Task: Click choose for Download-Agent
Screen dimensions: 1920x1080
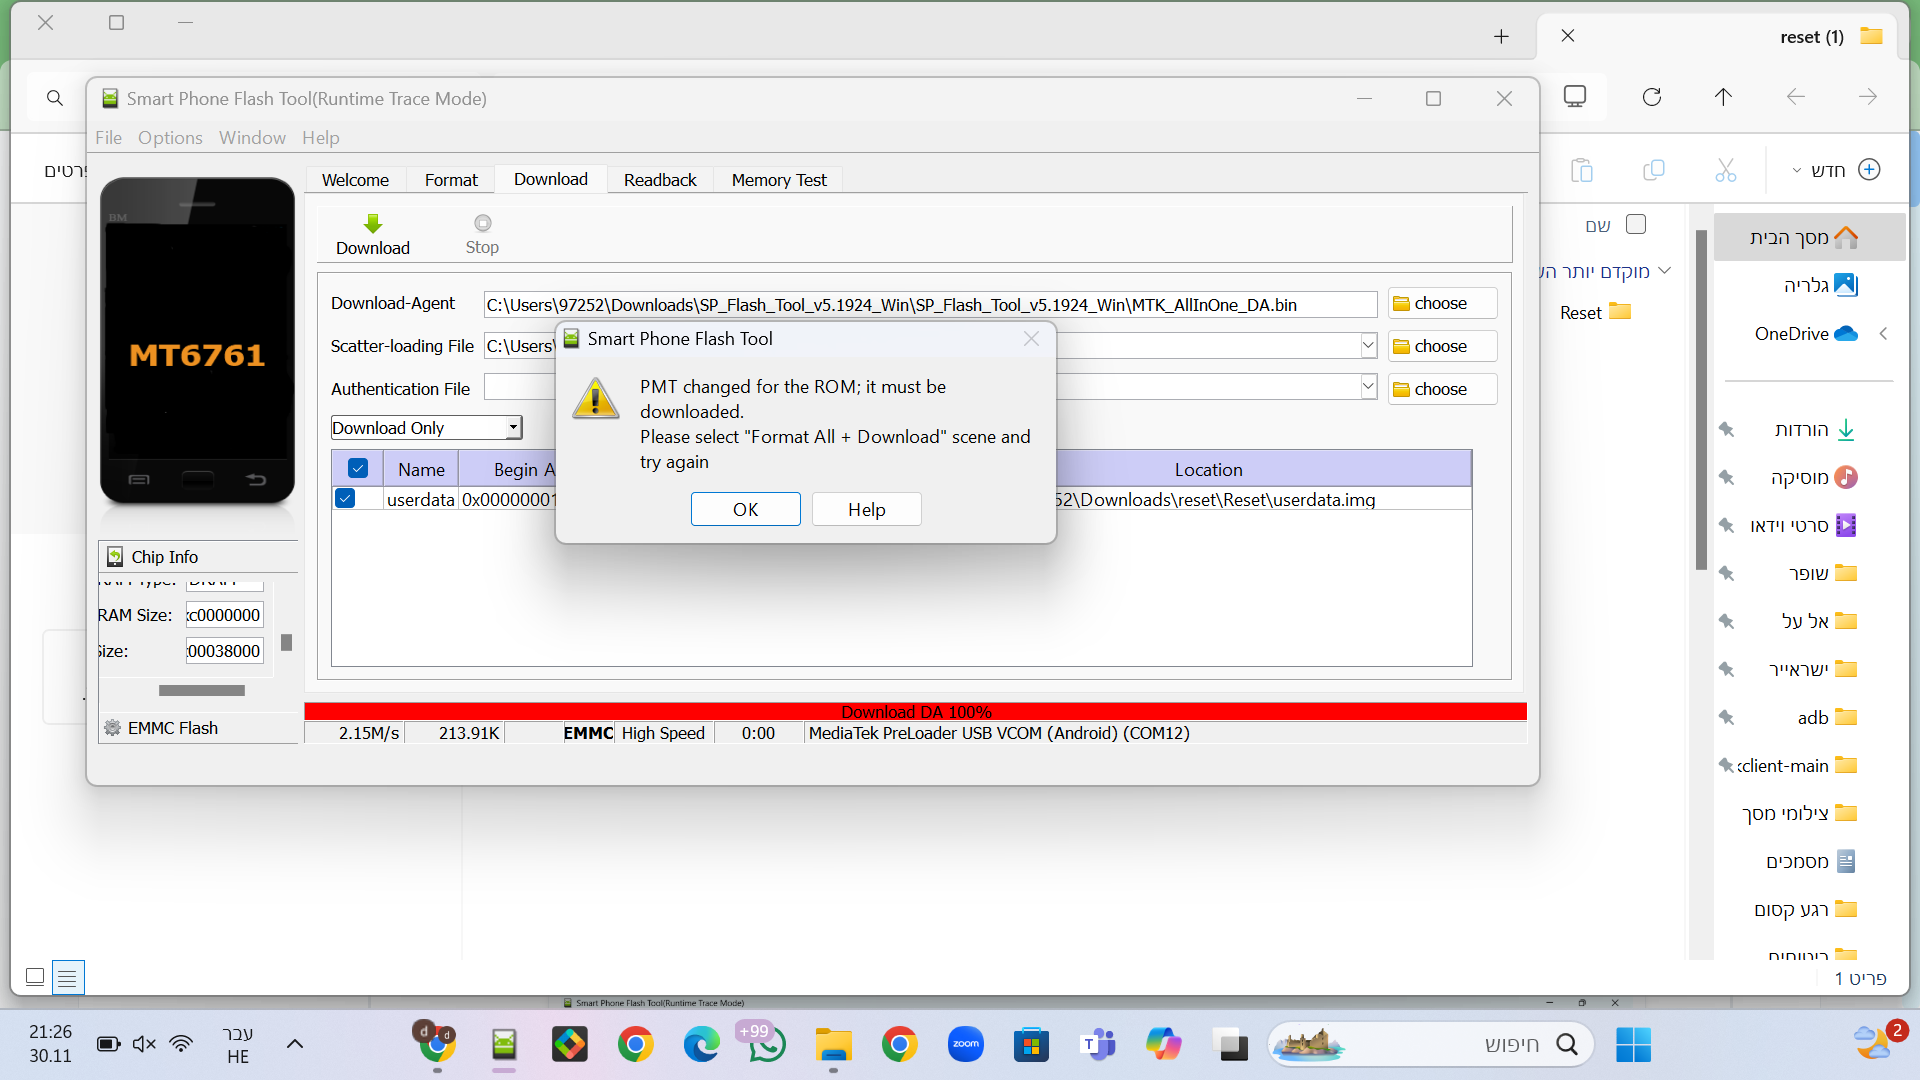Action: click(x=1442, y=303)
